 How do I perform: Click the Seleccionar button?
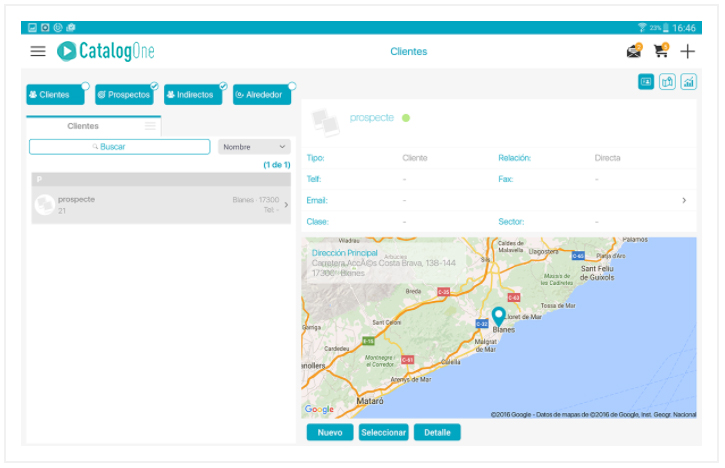[384, 432]
